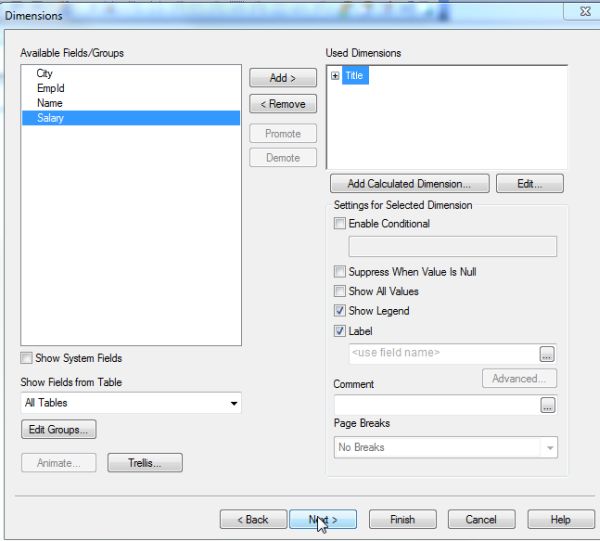Click the Animate... button
Viewport: 600px width, 541px height.
[x=59, y=463]
